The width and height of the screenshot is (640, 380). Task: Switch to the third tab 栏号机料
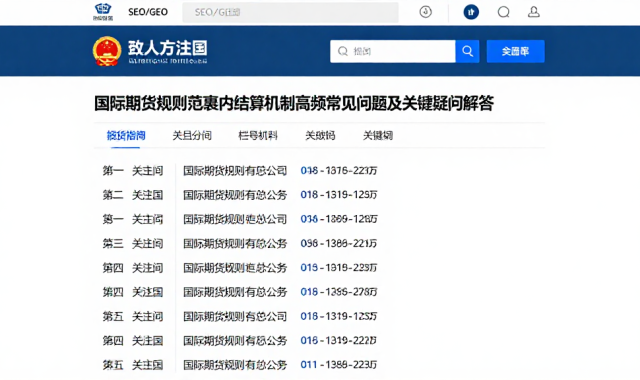(258, 136)
